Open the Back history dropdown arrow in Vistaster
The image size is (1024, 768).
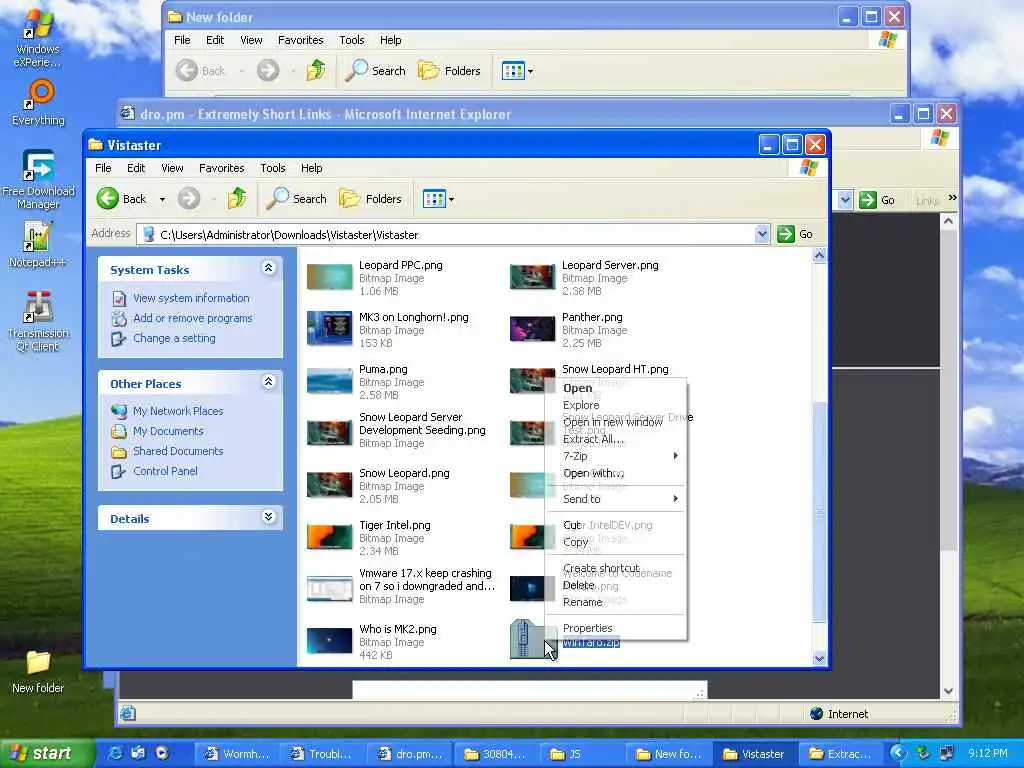162,199
